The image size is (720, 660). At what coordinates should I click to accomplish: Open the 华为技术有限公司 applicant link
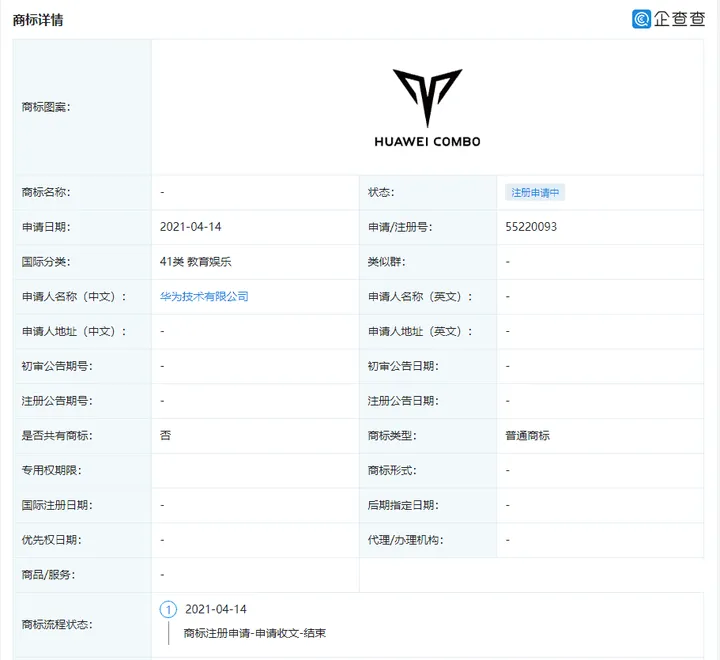[204, 297]
